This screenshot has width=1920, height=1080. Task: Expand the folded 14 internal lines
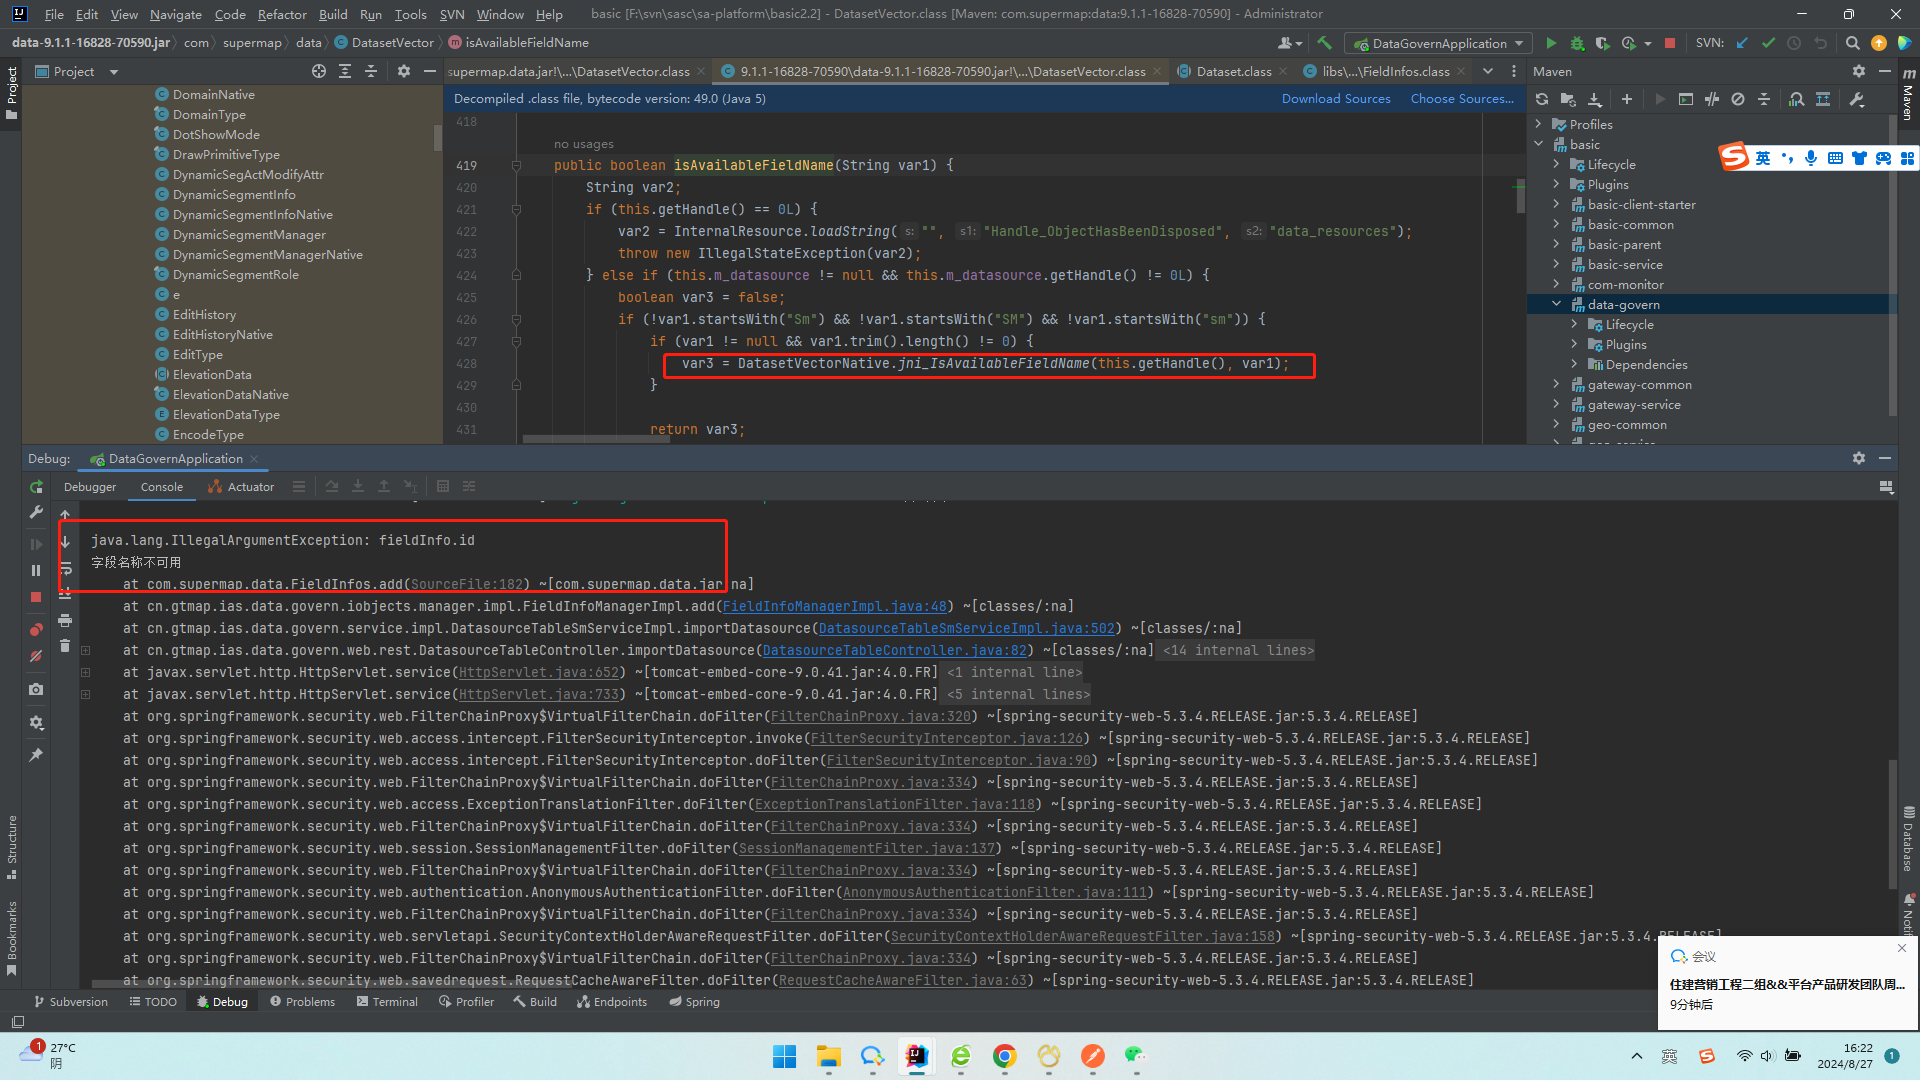click(x=1238, y=650)
